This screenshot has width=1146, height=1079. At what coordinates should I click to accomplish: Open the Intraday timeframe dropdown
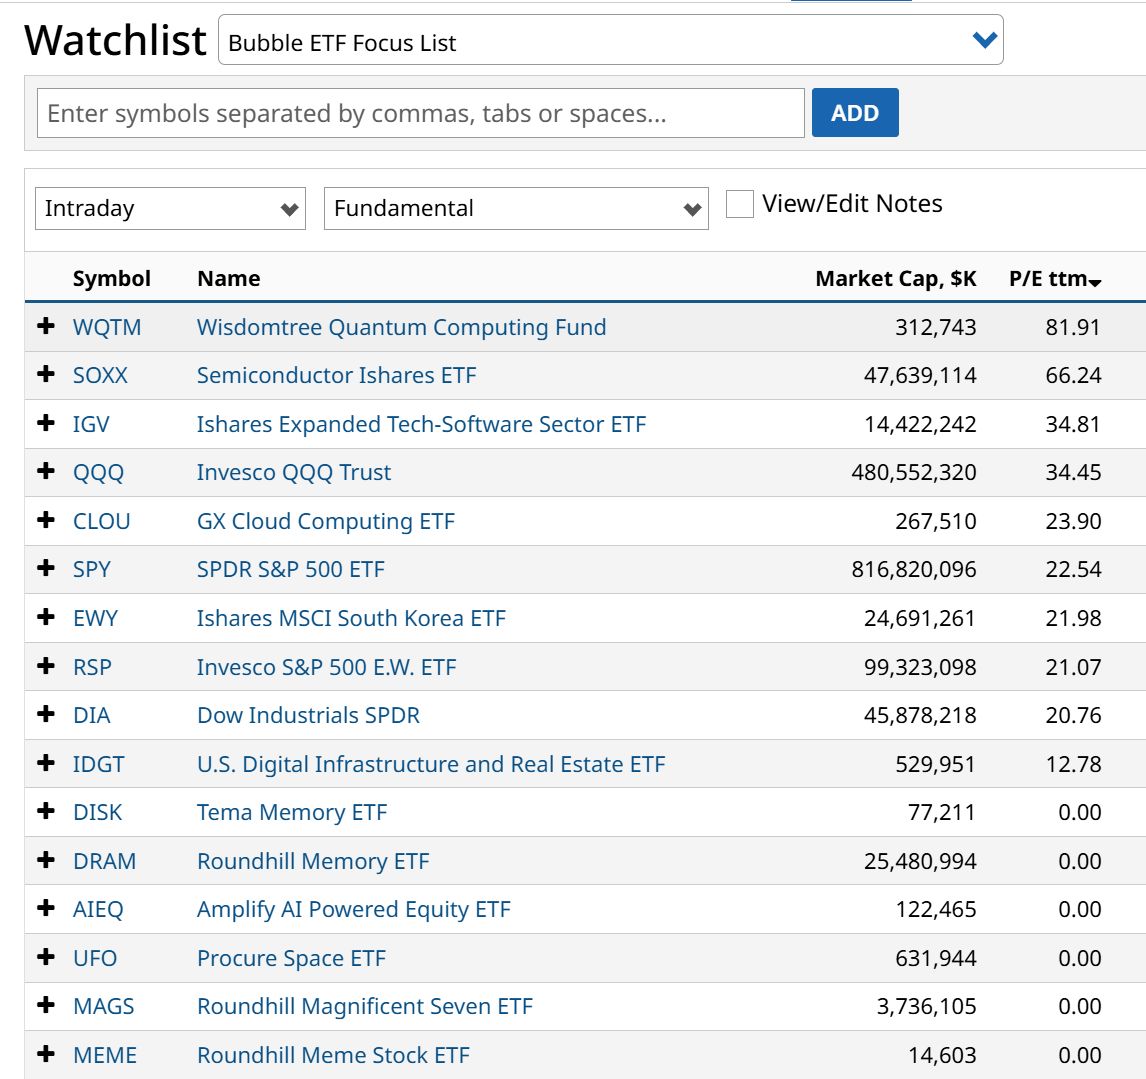tap(170, 208)
